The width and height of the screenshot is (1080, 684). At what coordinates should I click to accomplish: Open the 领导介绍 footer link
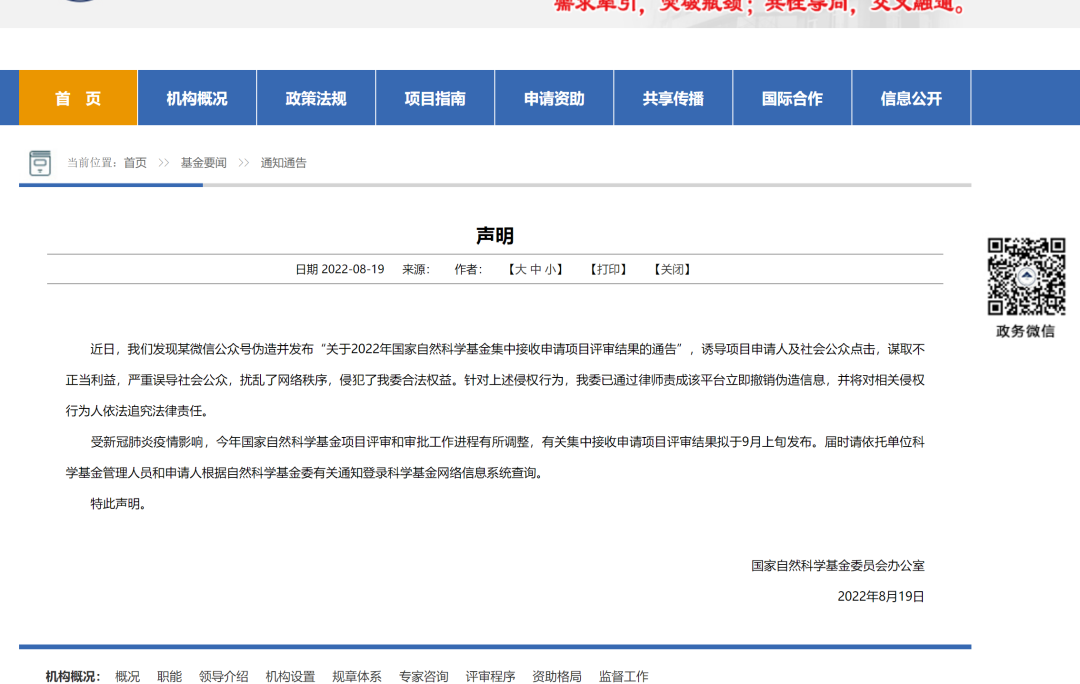(223, 676)
